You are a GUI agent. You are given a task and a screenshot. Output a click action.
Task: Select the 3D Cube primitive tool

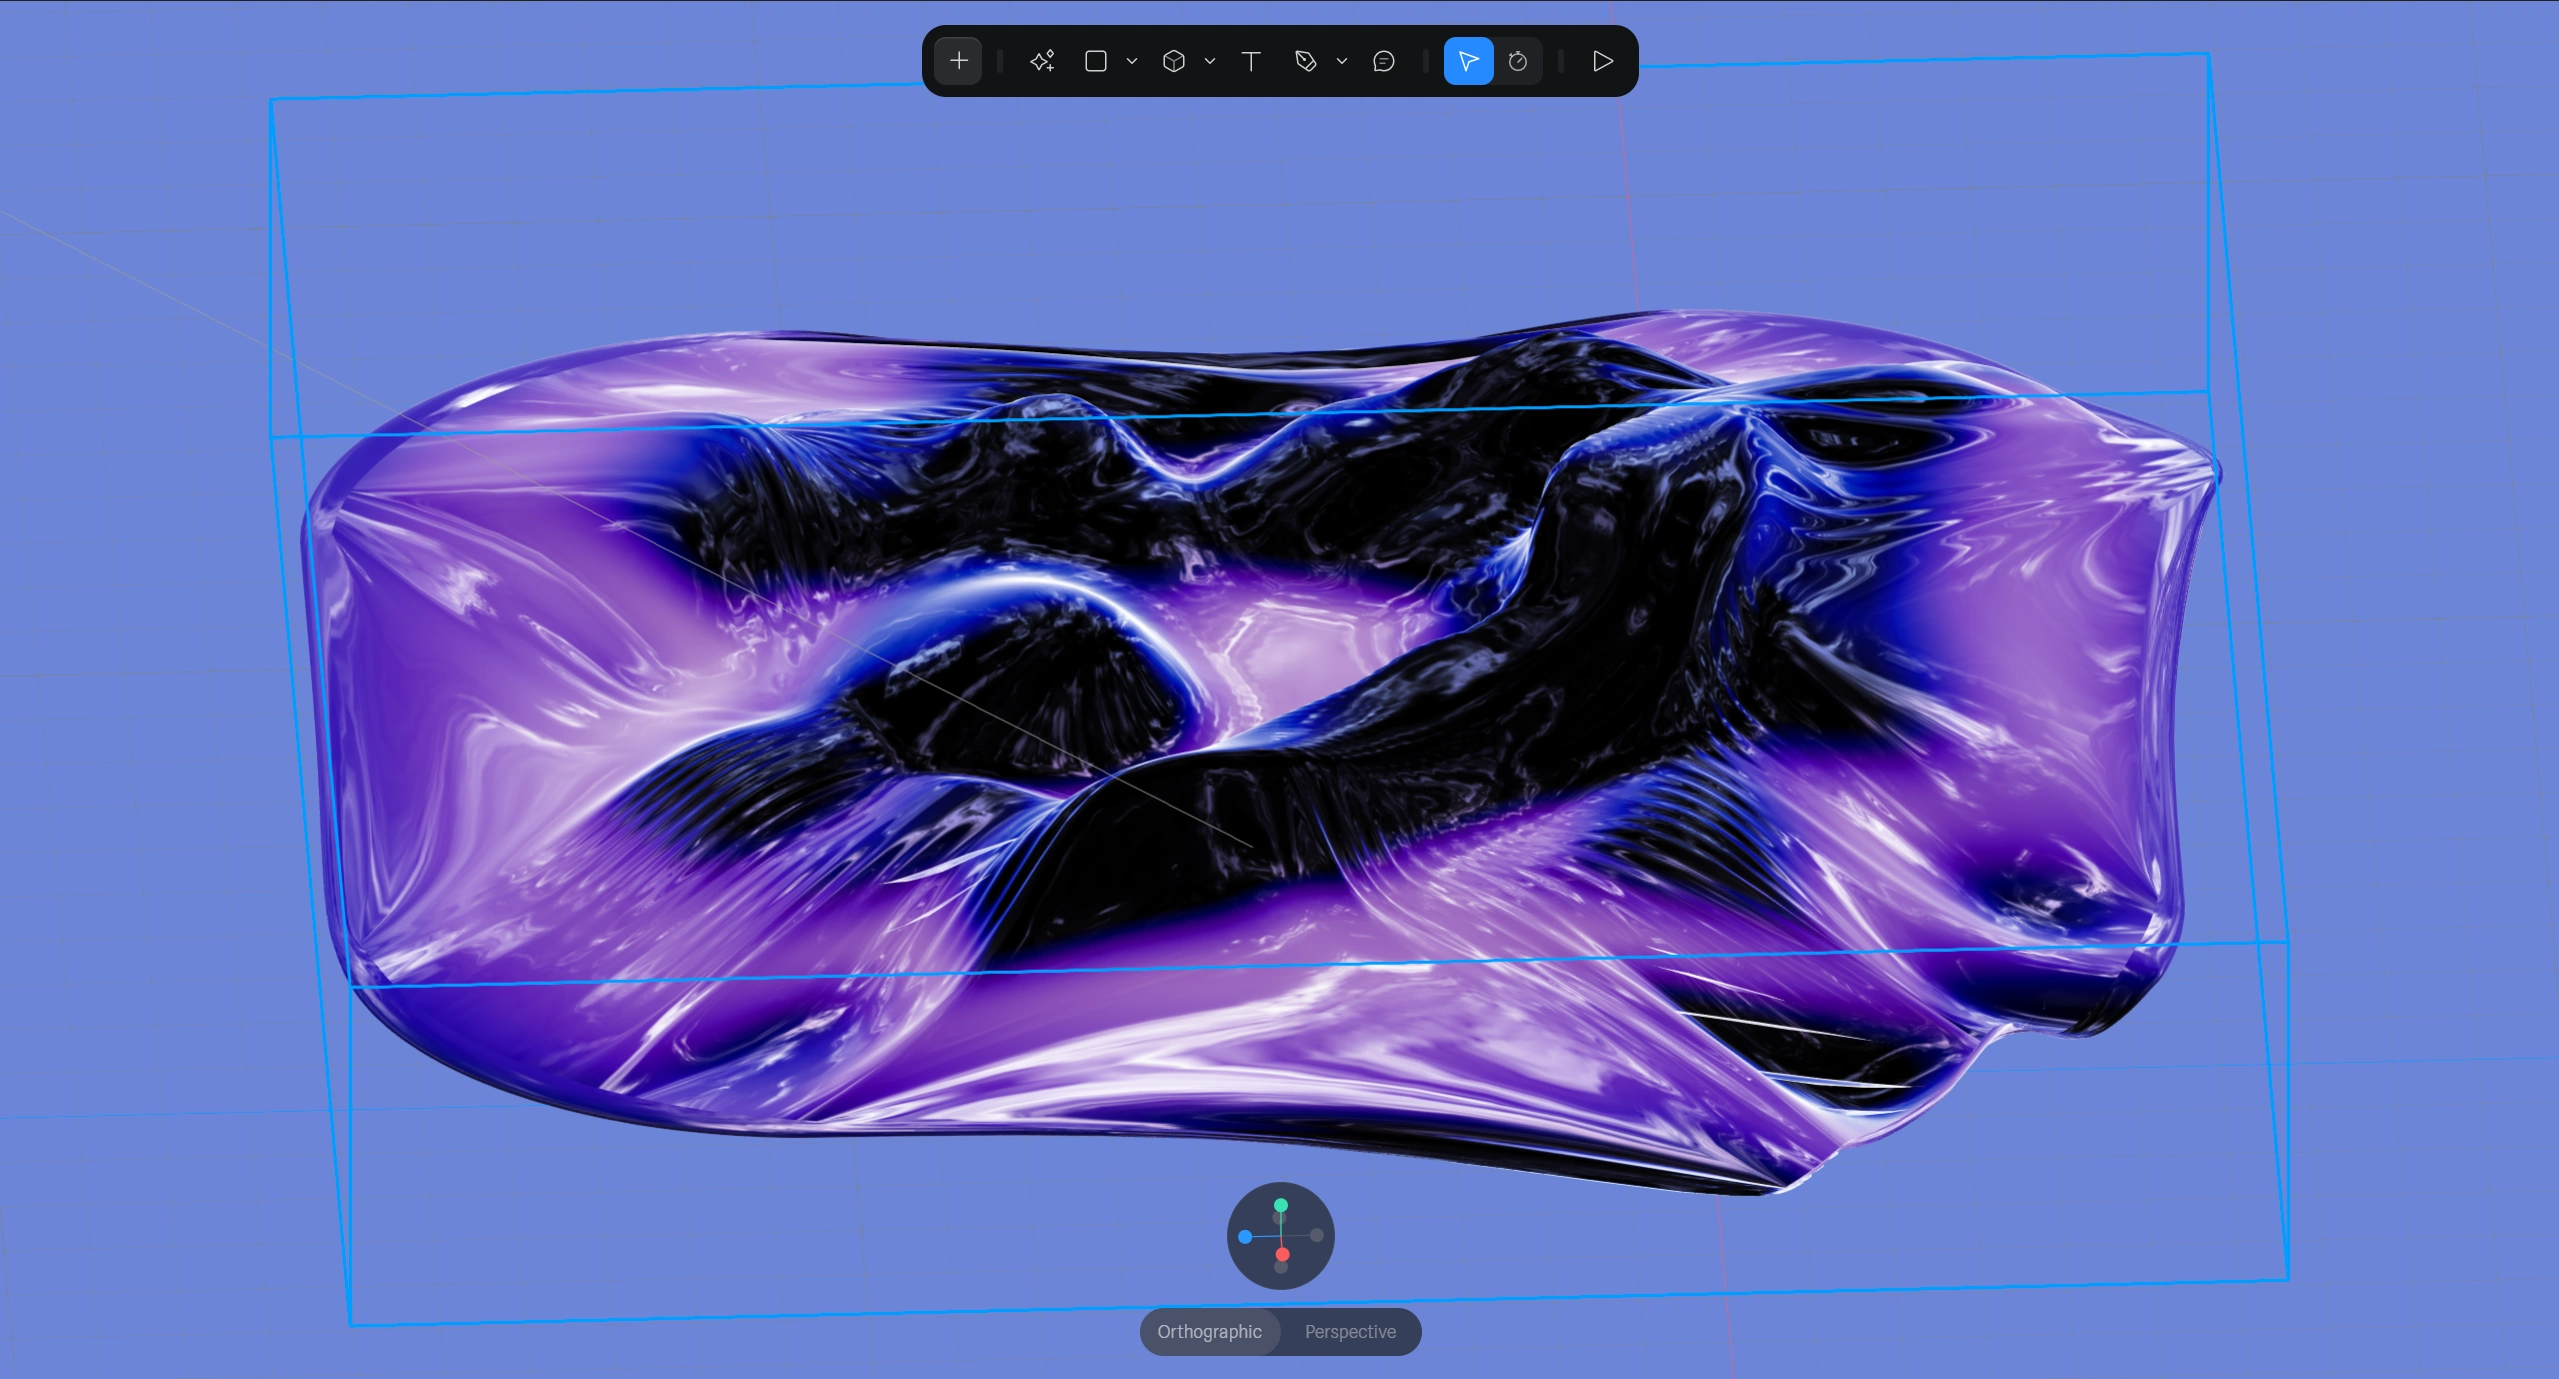click(1175, 61)
